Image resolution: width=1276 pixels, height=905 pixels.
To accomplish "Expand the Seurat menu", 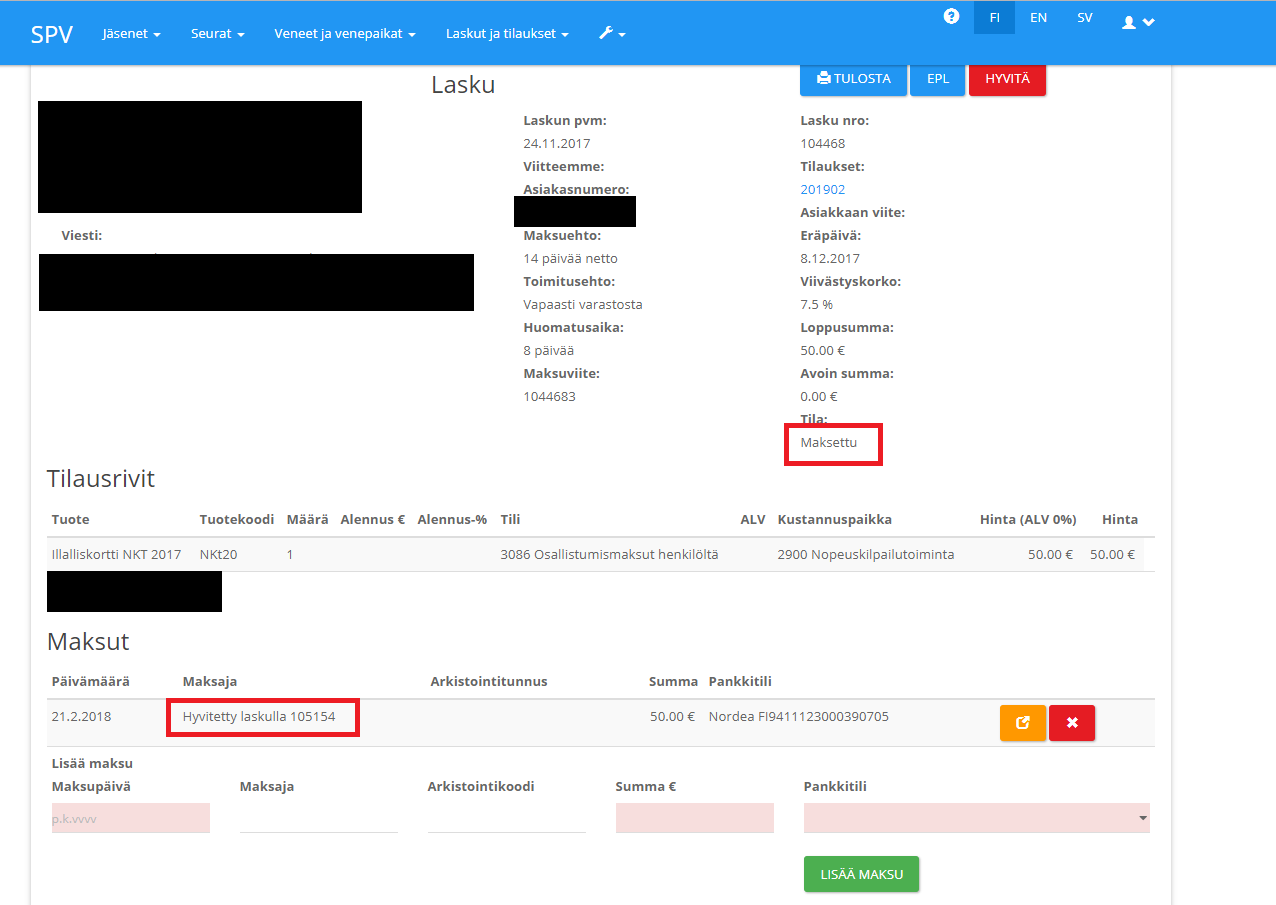I will [x=218, y=33].
